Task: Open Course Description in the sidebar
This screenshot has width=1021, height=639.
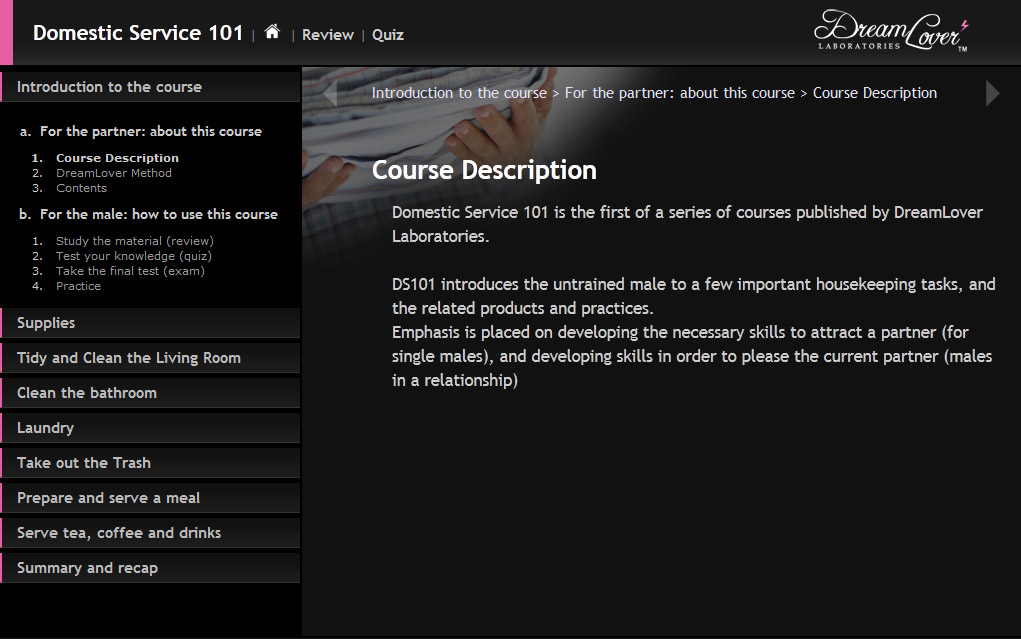Action: click(x=117, y=158)
